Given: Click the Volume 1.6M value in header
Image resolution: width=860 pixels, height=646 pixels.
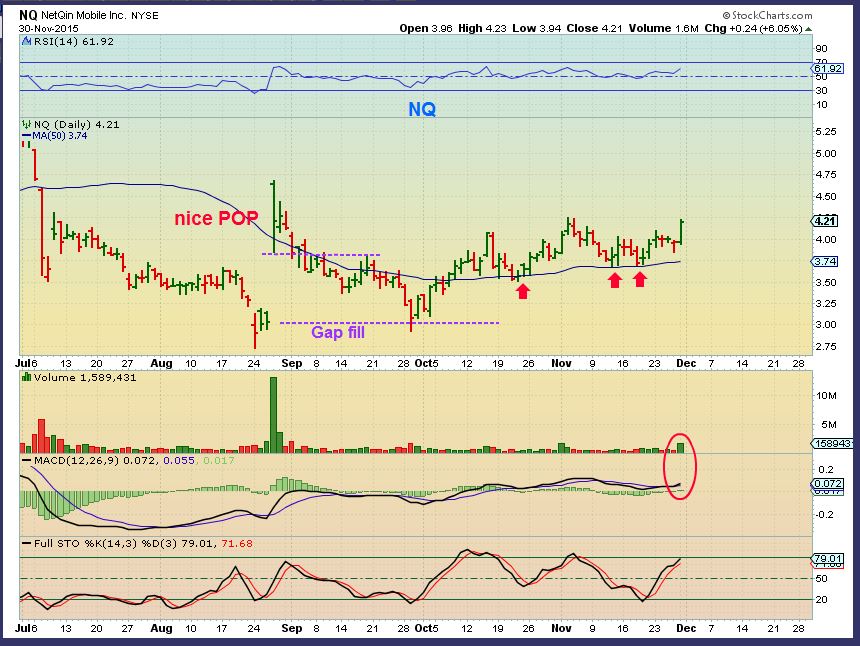Looking at the screenshot, I should (663, 29).
